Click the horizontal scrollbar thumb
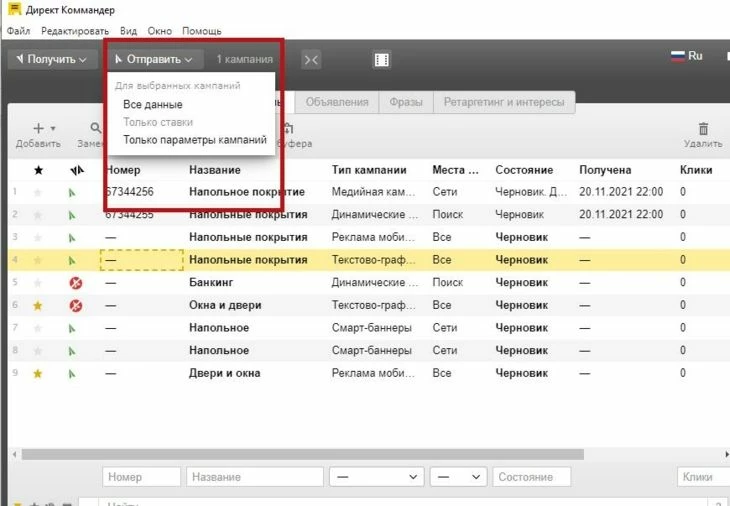Viewport: 730px width, 506px height. click(x=303, y=454)
